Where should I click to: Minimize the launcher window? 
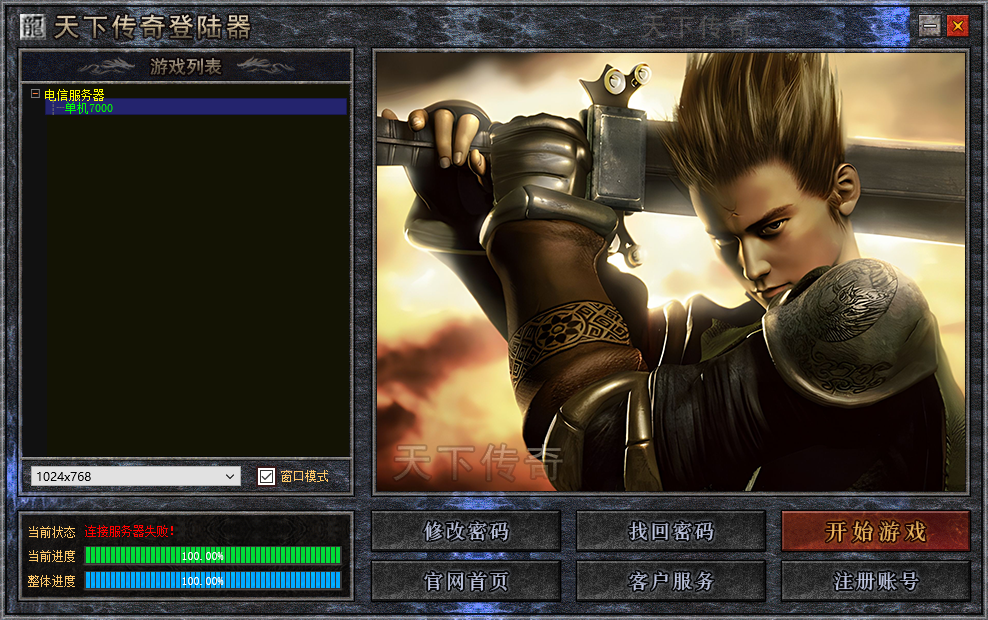(x=929, y=25)
